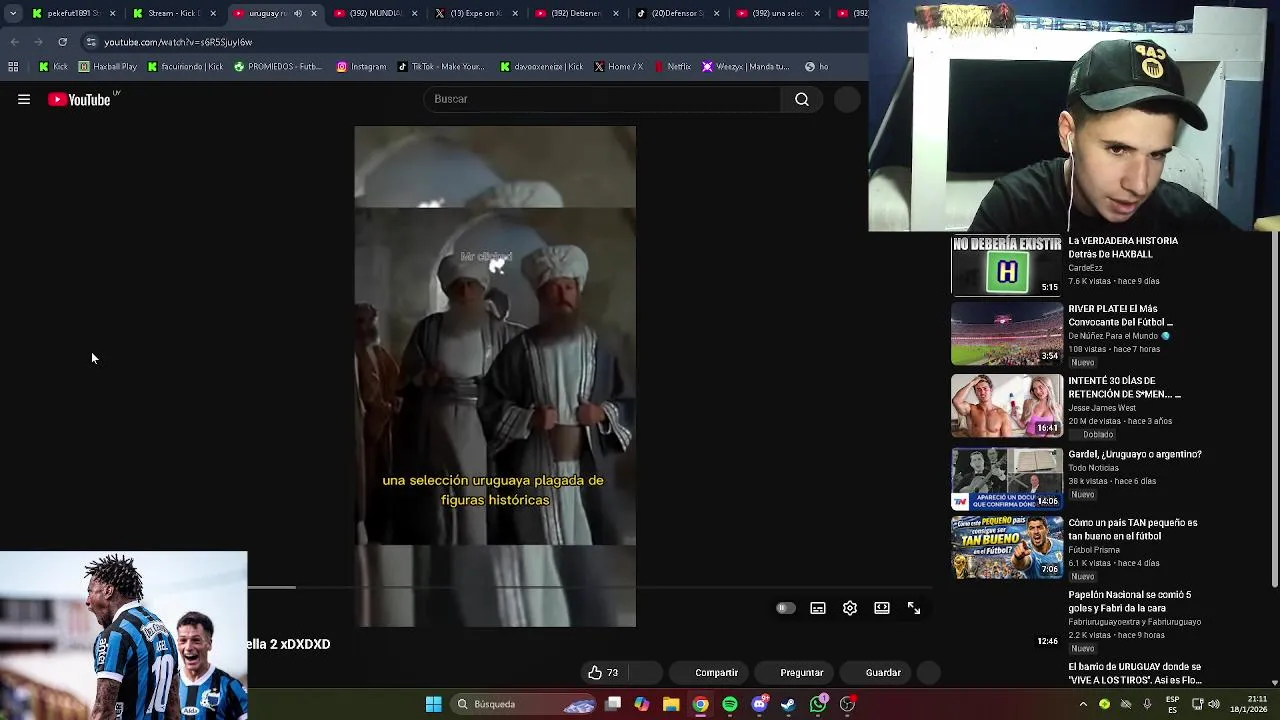Mute the uruguay tab audio speaker icon
The height and width of the screenshot is (720, 1280).
pyautogui.click(x=298, y=14)
